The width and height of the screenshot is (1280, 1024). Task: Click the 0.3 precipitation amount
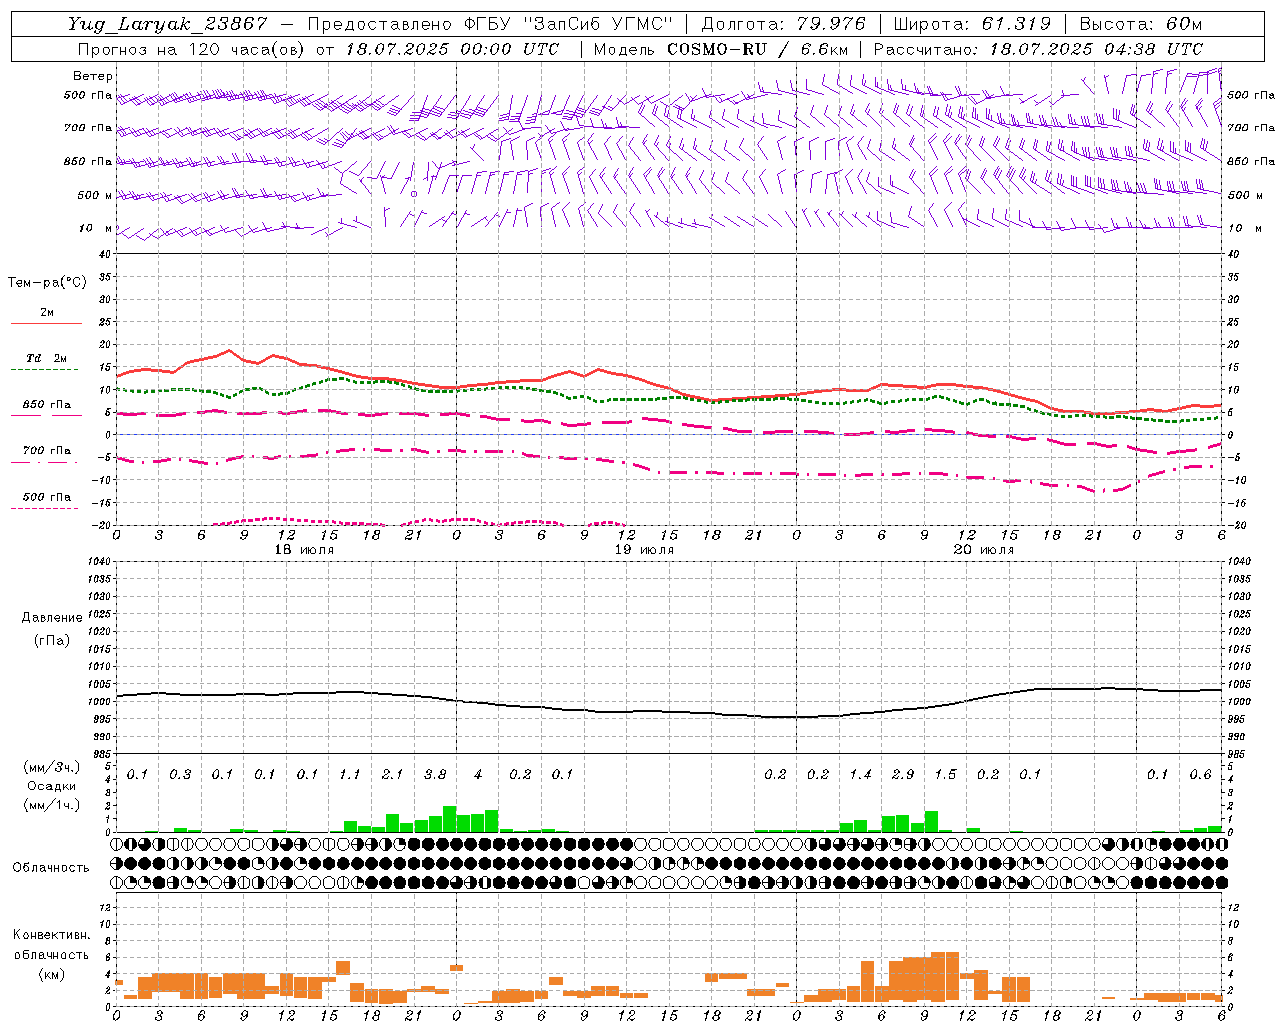point(180,774)
